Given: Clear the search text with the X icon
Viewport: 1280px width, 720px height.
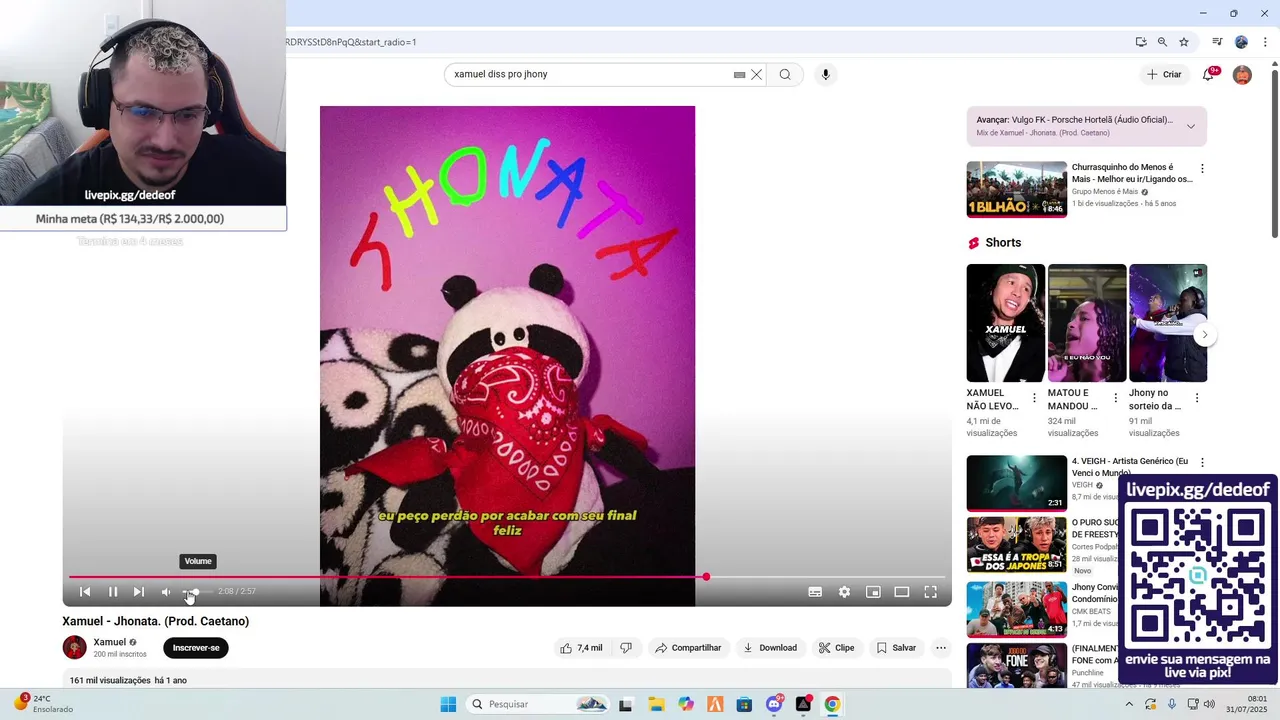Looking at the screenshot, I should coord(757,74).
